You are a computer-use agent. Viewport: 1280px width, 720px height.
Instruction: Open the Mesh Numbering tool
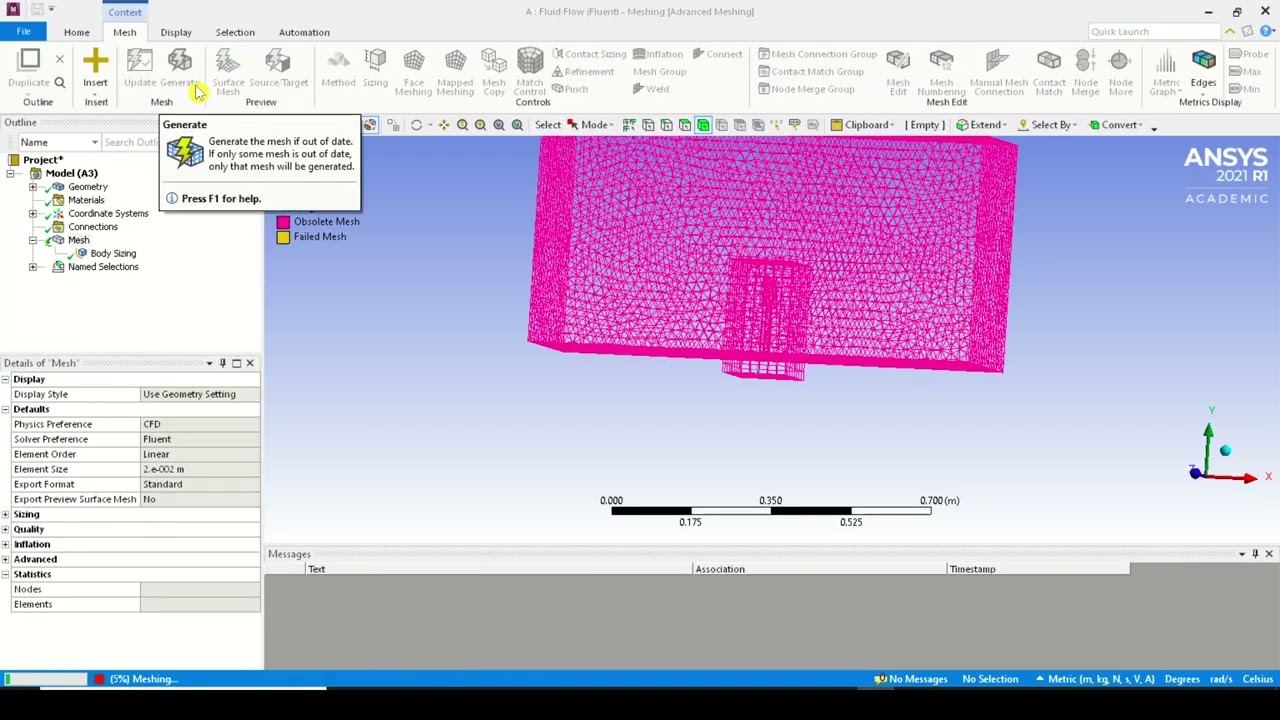coord(941,61)
